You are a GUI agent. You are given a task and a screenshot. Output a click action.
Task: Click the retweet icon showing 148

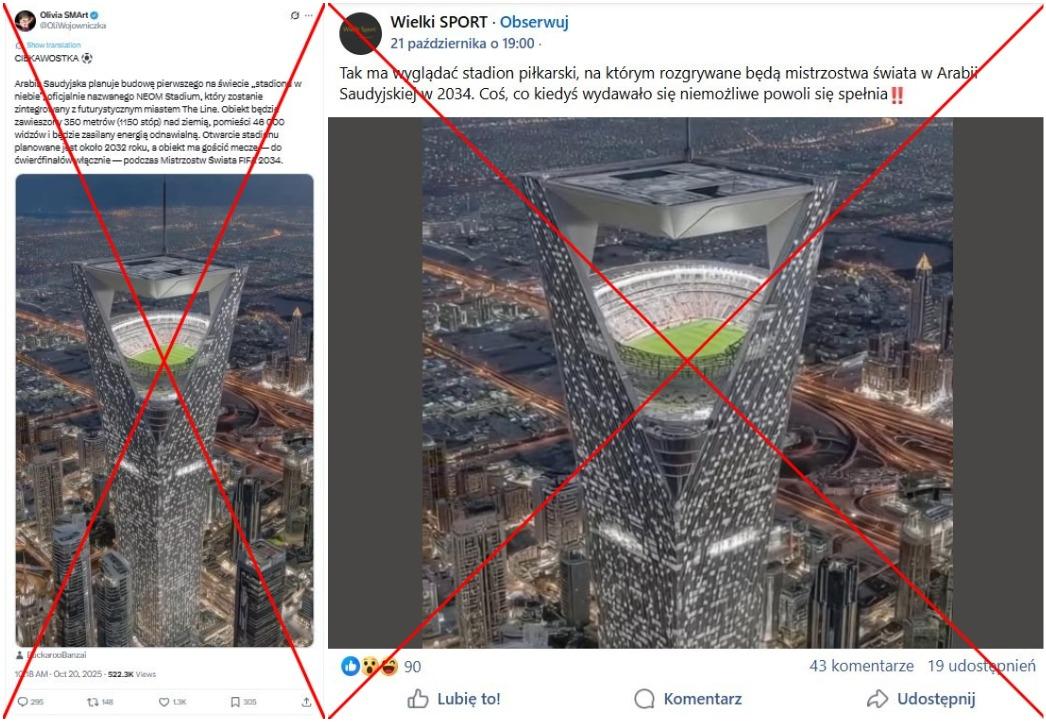coord(93,702)
